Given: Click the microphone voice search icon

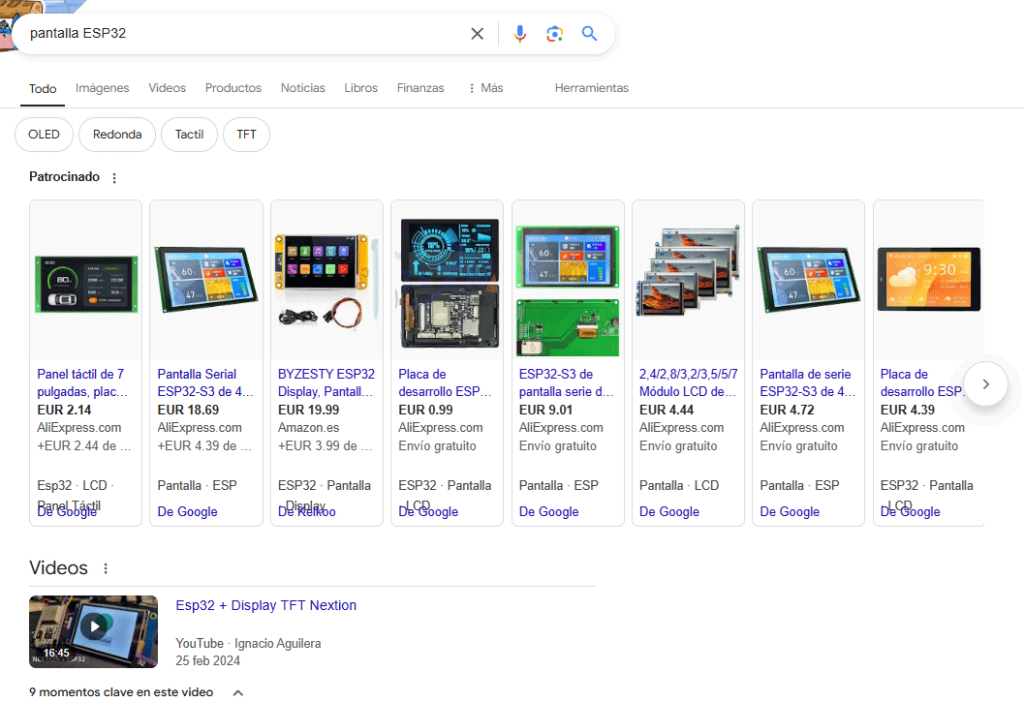Looking at the screenshot, I should point(519,34).
